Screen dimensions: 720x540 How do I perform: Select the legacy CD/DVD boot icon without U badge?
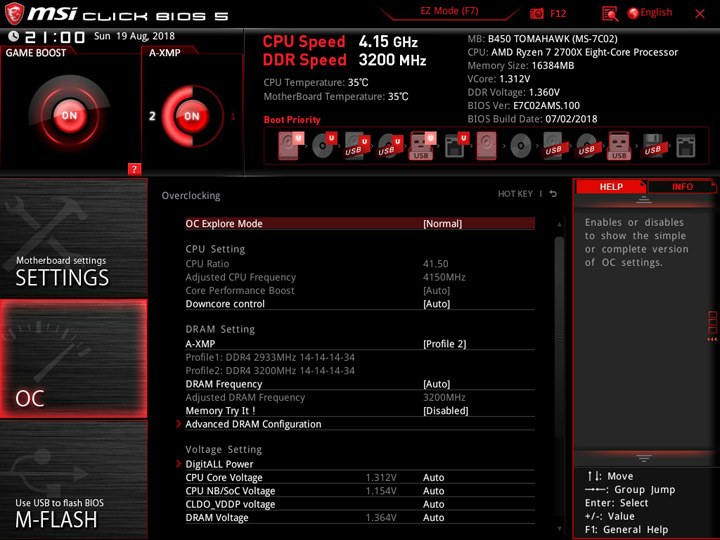521,146
